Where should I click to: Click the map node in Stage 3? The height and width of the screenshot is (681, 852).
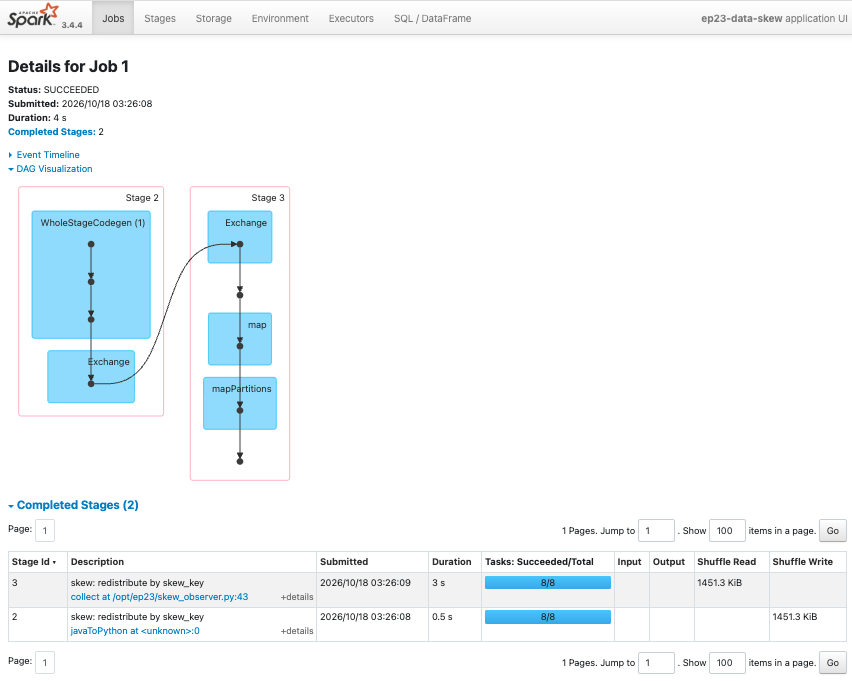click(x=240, y=339)
